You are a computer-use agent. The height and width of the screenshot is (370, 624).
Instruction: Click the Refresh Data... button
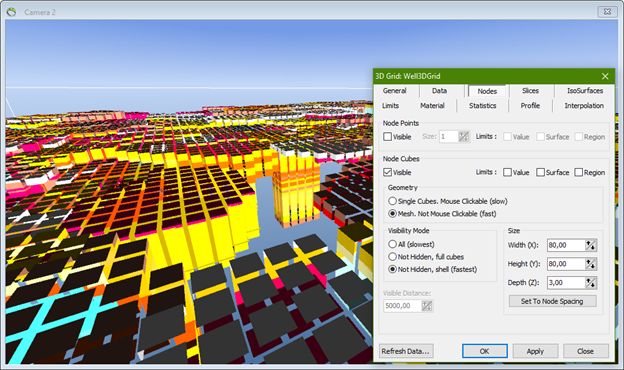coord(406,351)
